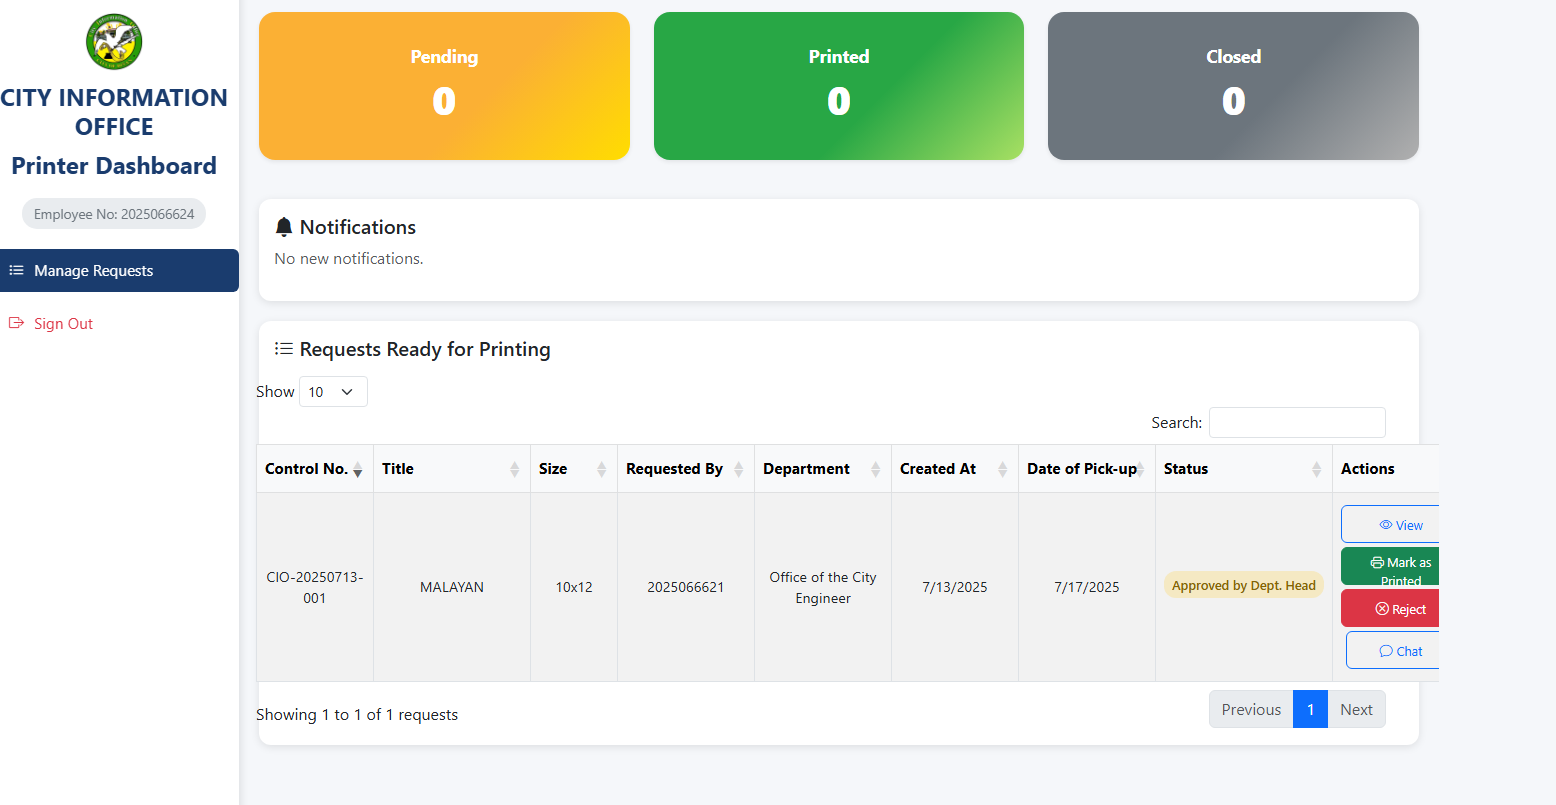Click Approved by Dept. Head status badge
Screen dimensions: 1556x805
coord(1244,585)
